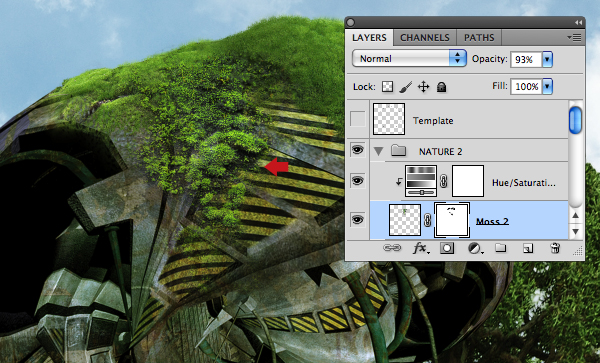600x363 pixels.
Task: Switch to the Paths tab
Action: click(479, 37)
